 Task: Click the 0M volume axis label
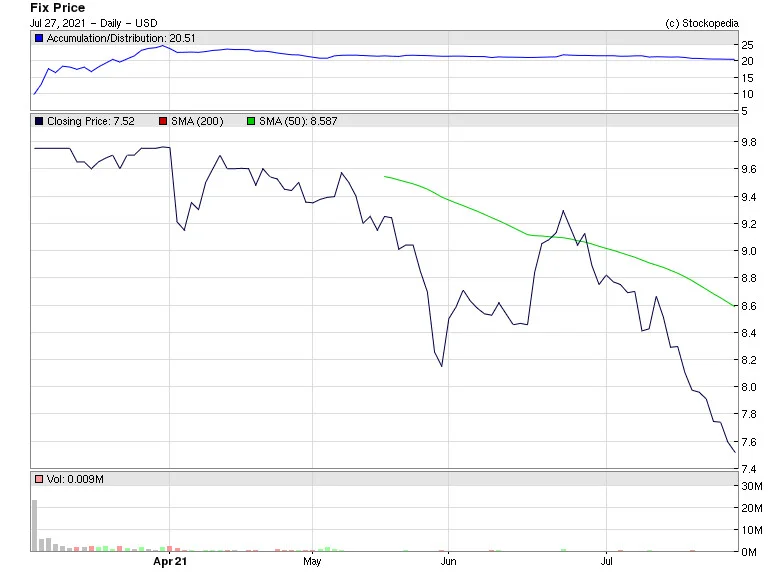(x=749, y=552)
